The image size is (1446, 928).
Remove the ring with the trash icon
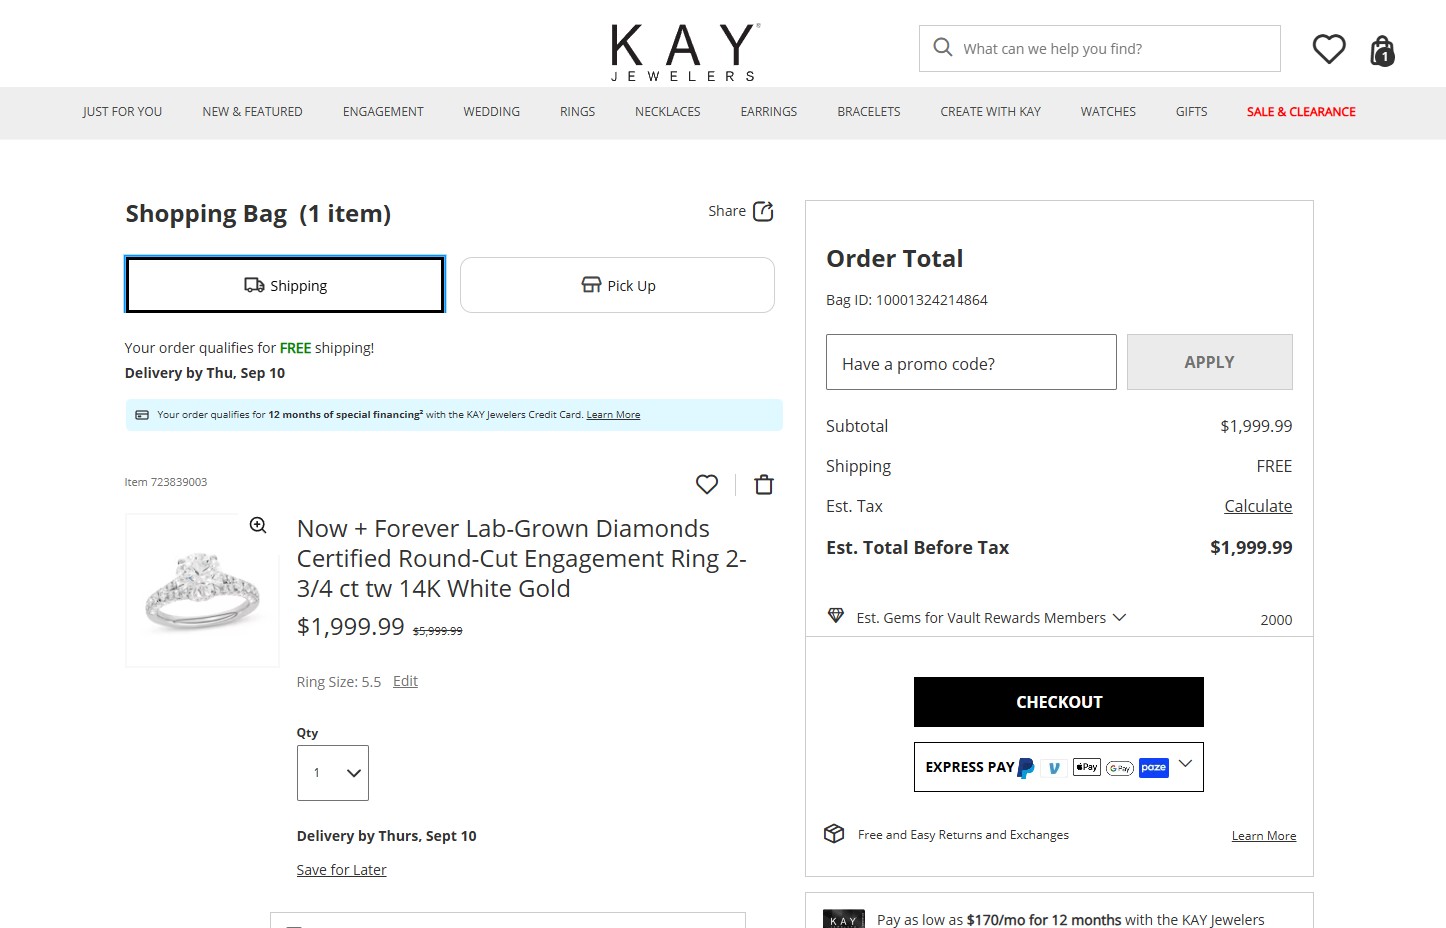pos(764,484)
